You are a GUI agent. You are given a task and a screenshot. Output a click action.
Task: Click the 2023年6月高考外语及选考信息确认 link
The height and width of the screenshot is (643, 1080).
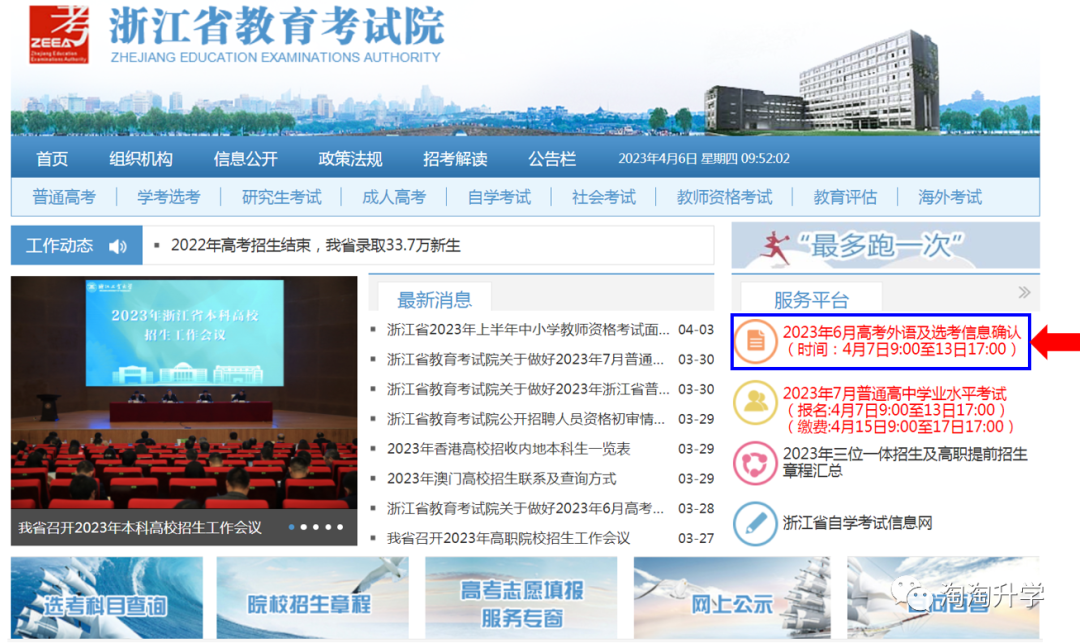tap(901, 332)
